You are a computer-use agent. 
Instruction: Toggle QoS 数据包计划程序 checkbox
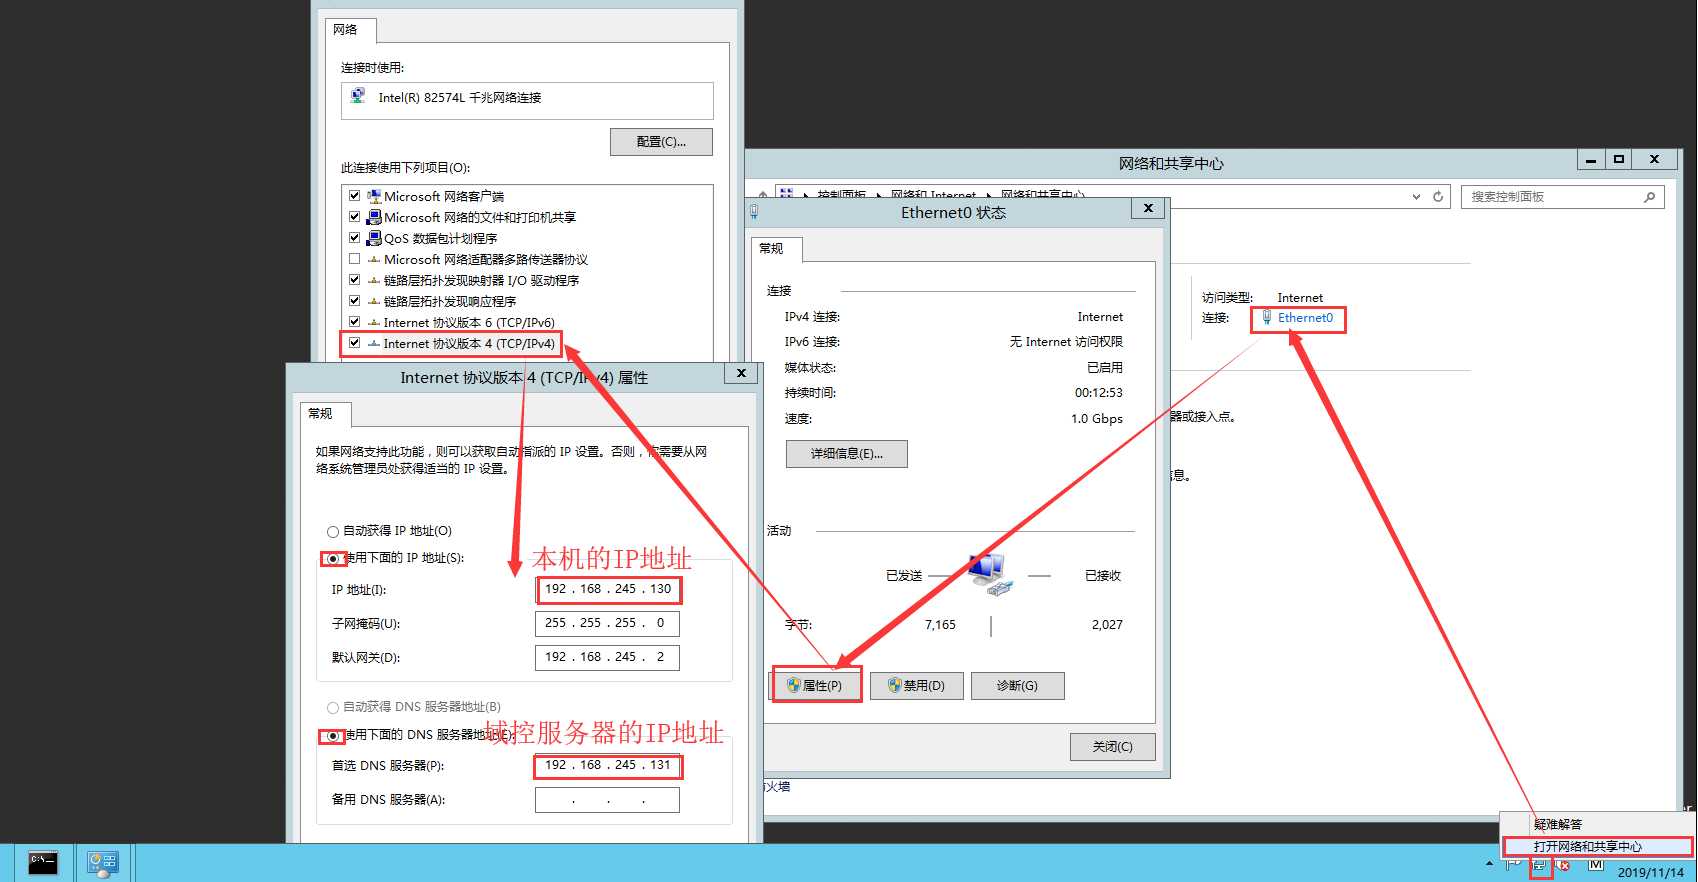pyautogui.click(x=354, y=238)
